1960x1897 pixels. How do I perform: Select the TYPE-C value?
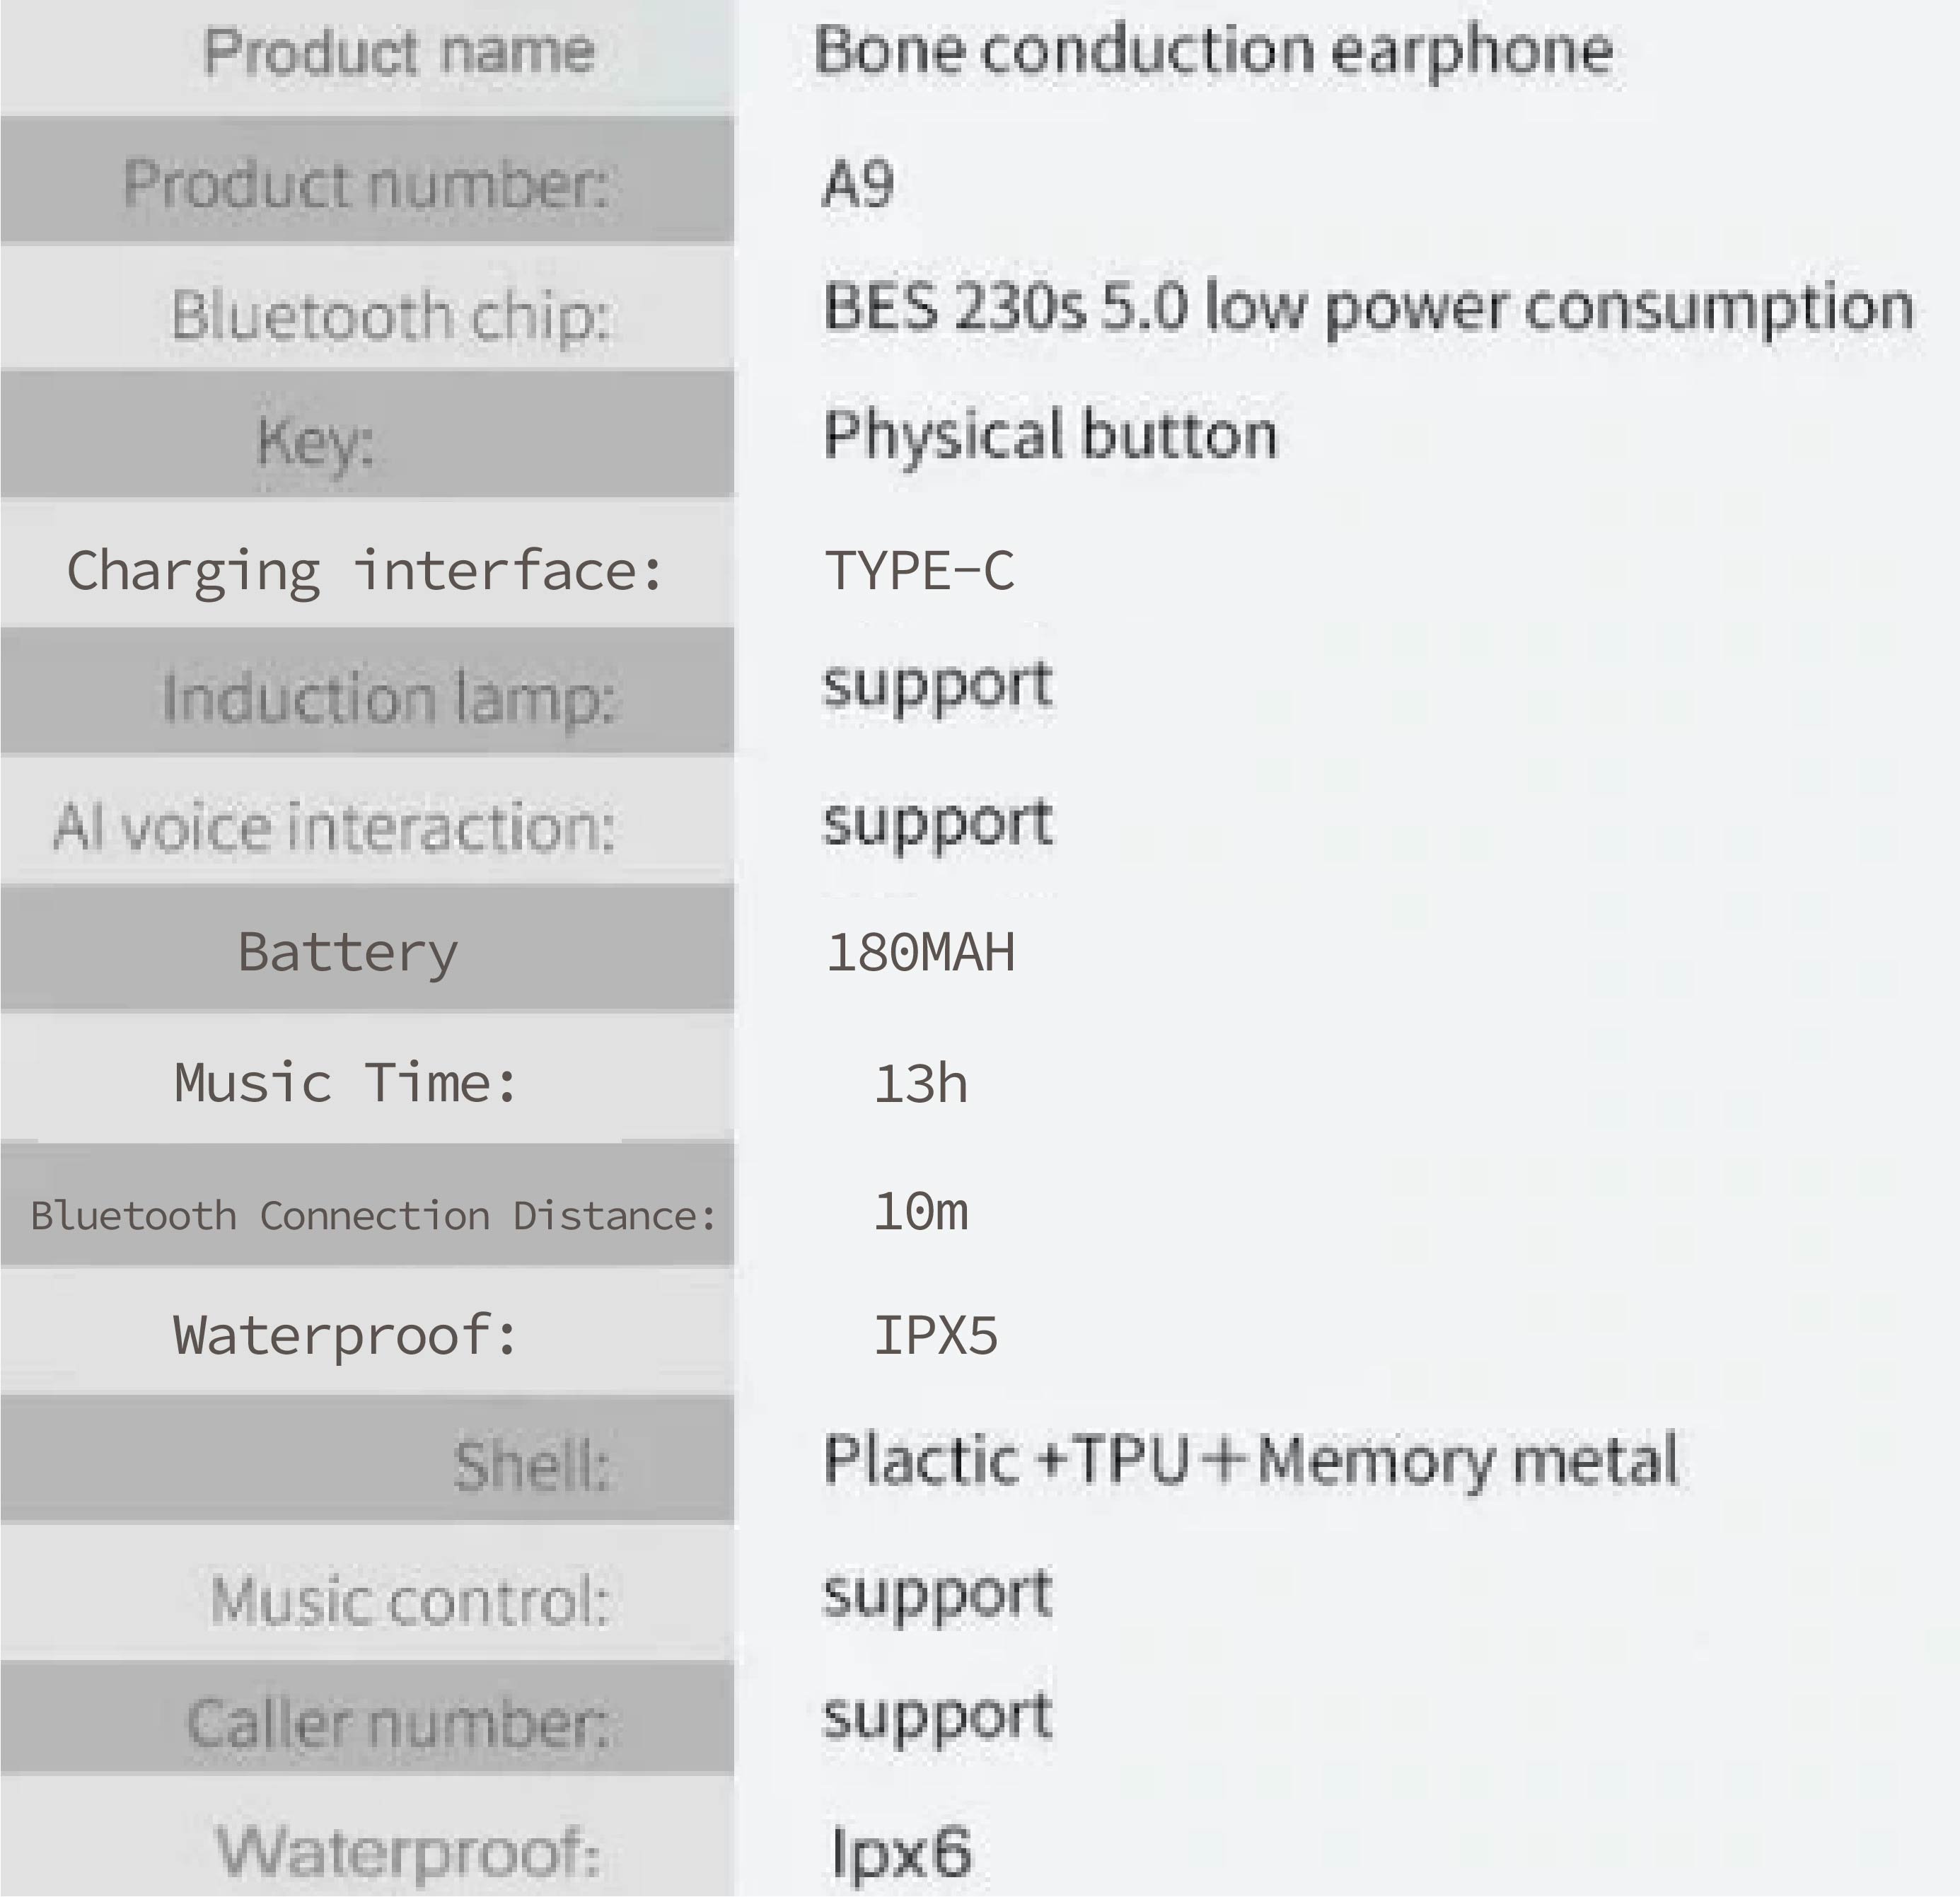[919, 571]
